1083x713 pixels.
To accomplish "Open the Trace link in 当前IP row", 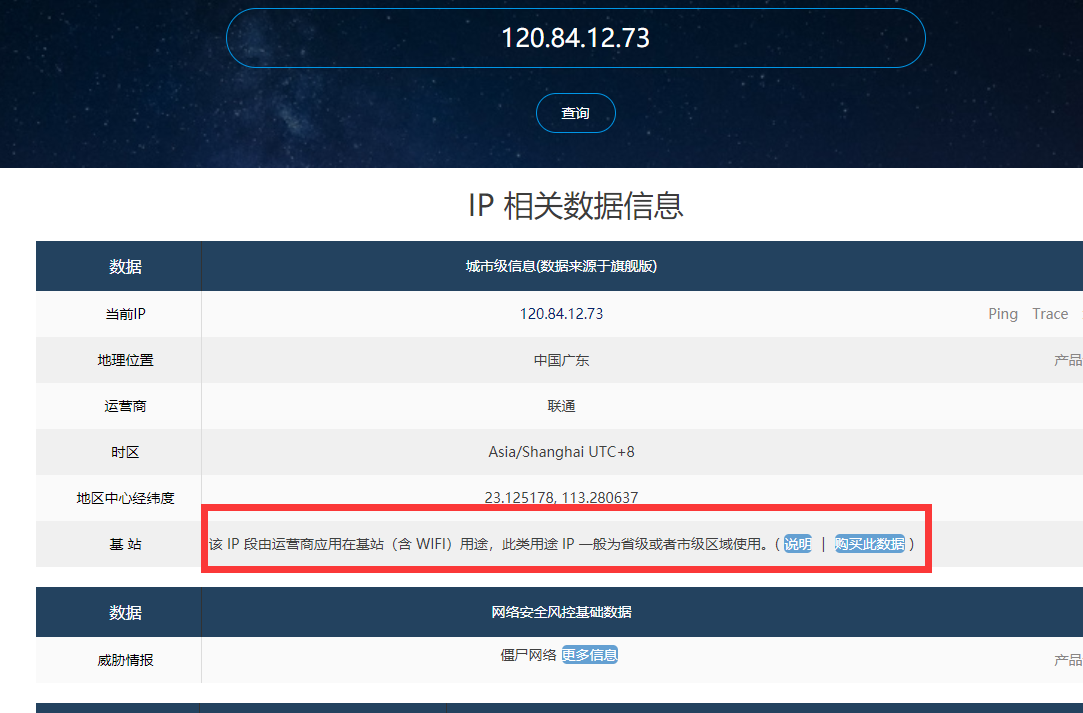I will 1050,314.
